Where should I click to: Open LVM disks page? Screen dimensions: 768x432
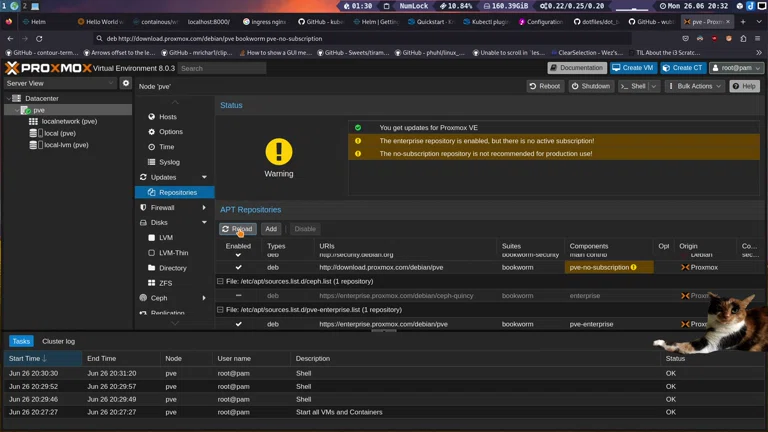(x=166, y=237)
